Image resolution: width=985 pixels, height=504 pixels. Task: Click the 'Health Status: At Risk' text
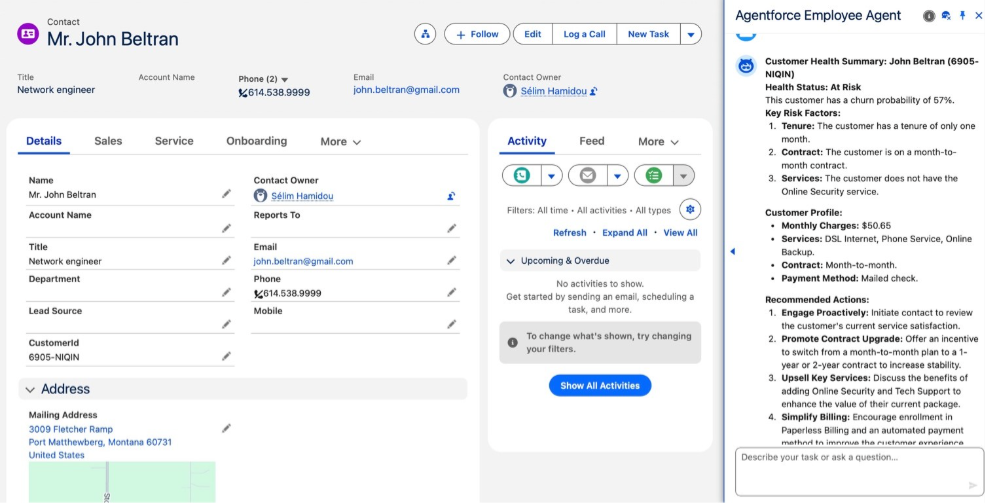(x=813, y=87)
